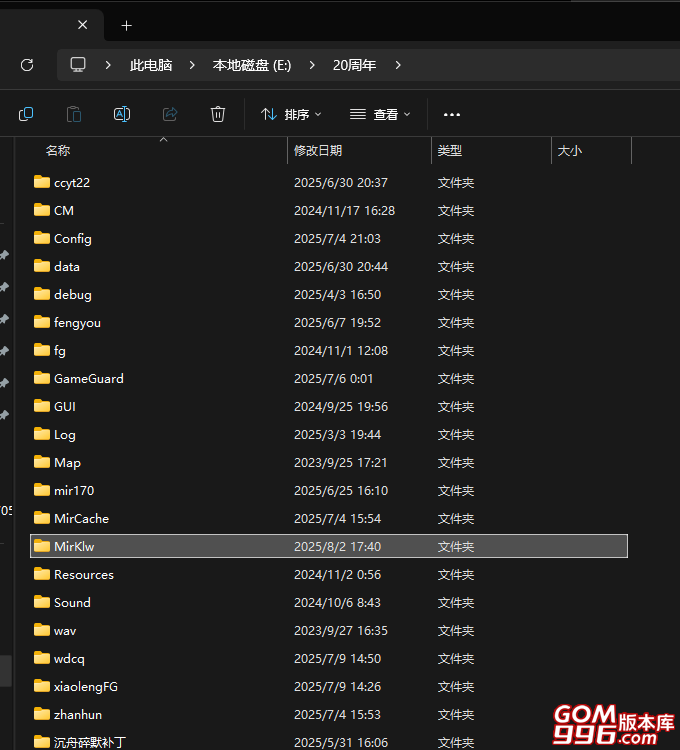Sort by 修改日期 column header

coord(318,150)
